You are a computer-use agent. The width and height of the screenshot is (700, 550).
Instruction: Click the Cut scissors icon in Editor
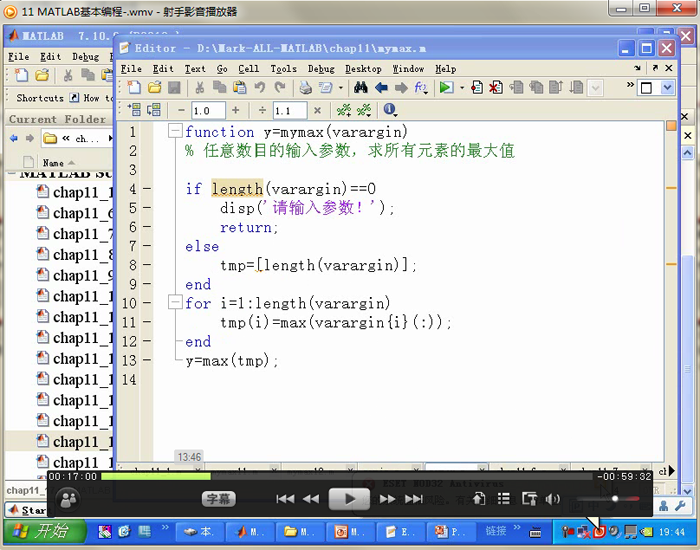[x=199, y=87]
